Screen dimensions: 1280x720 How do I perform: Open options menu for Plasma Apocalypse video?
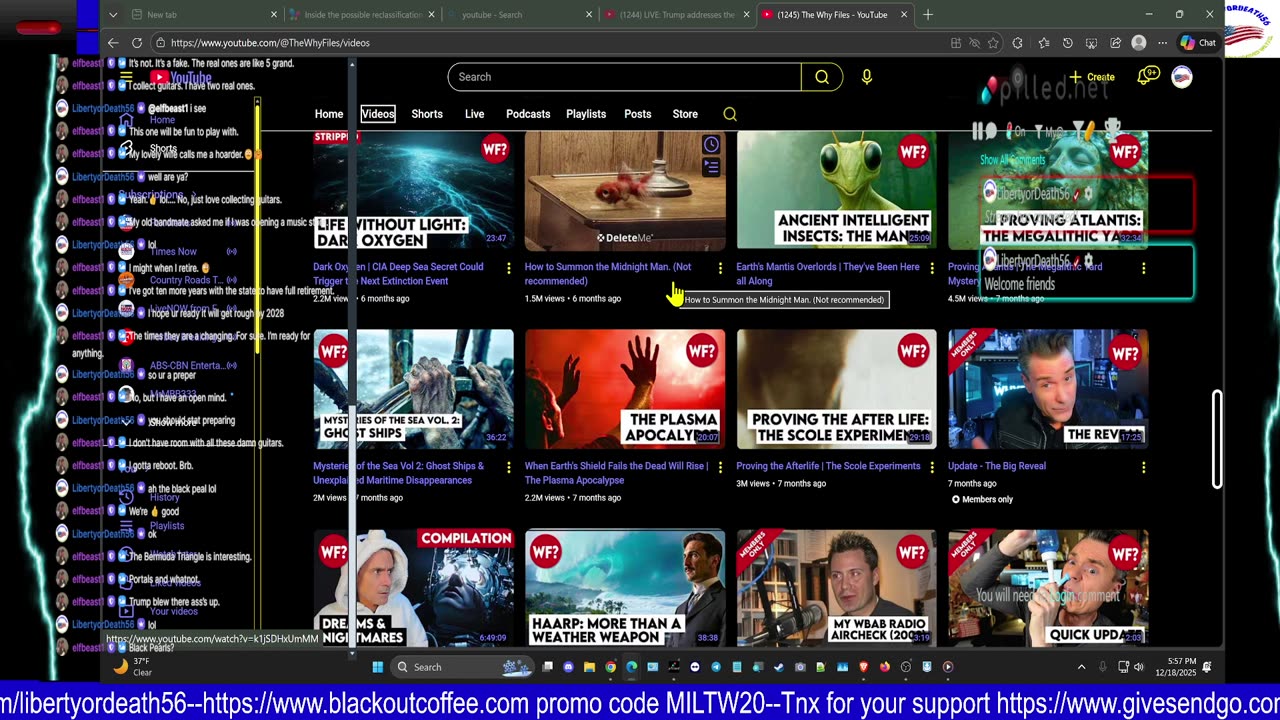tap(720, 467)
